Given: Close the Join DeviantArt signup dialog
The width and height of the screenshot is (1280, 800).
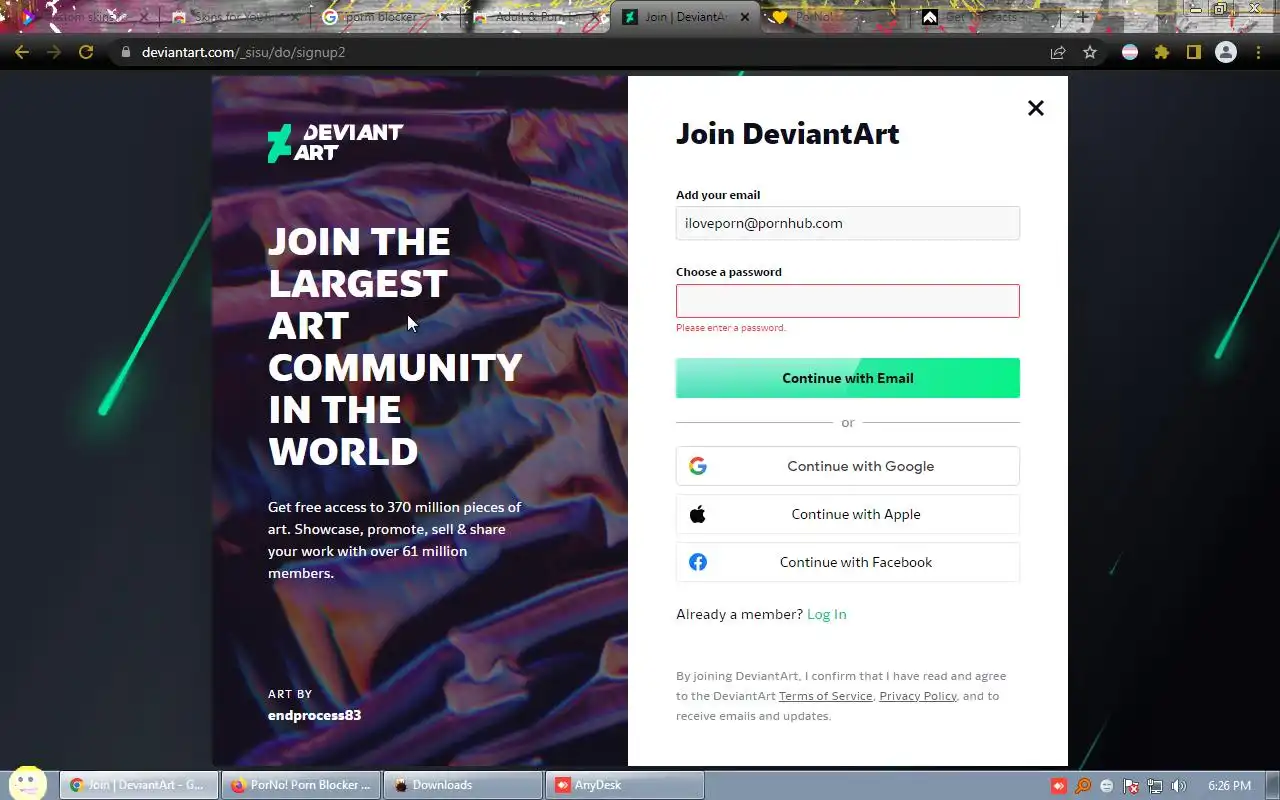Looking at the screenshot, I should pyautogui.click(x=1036, y=108).
